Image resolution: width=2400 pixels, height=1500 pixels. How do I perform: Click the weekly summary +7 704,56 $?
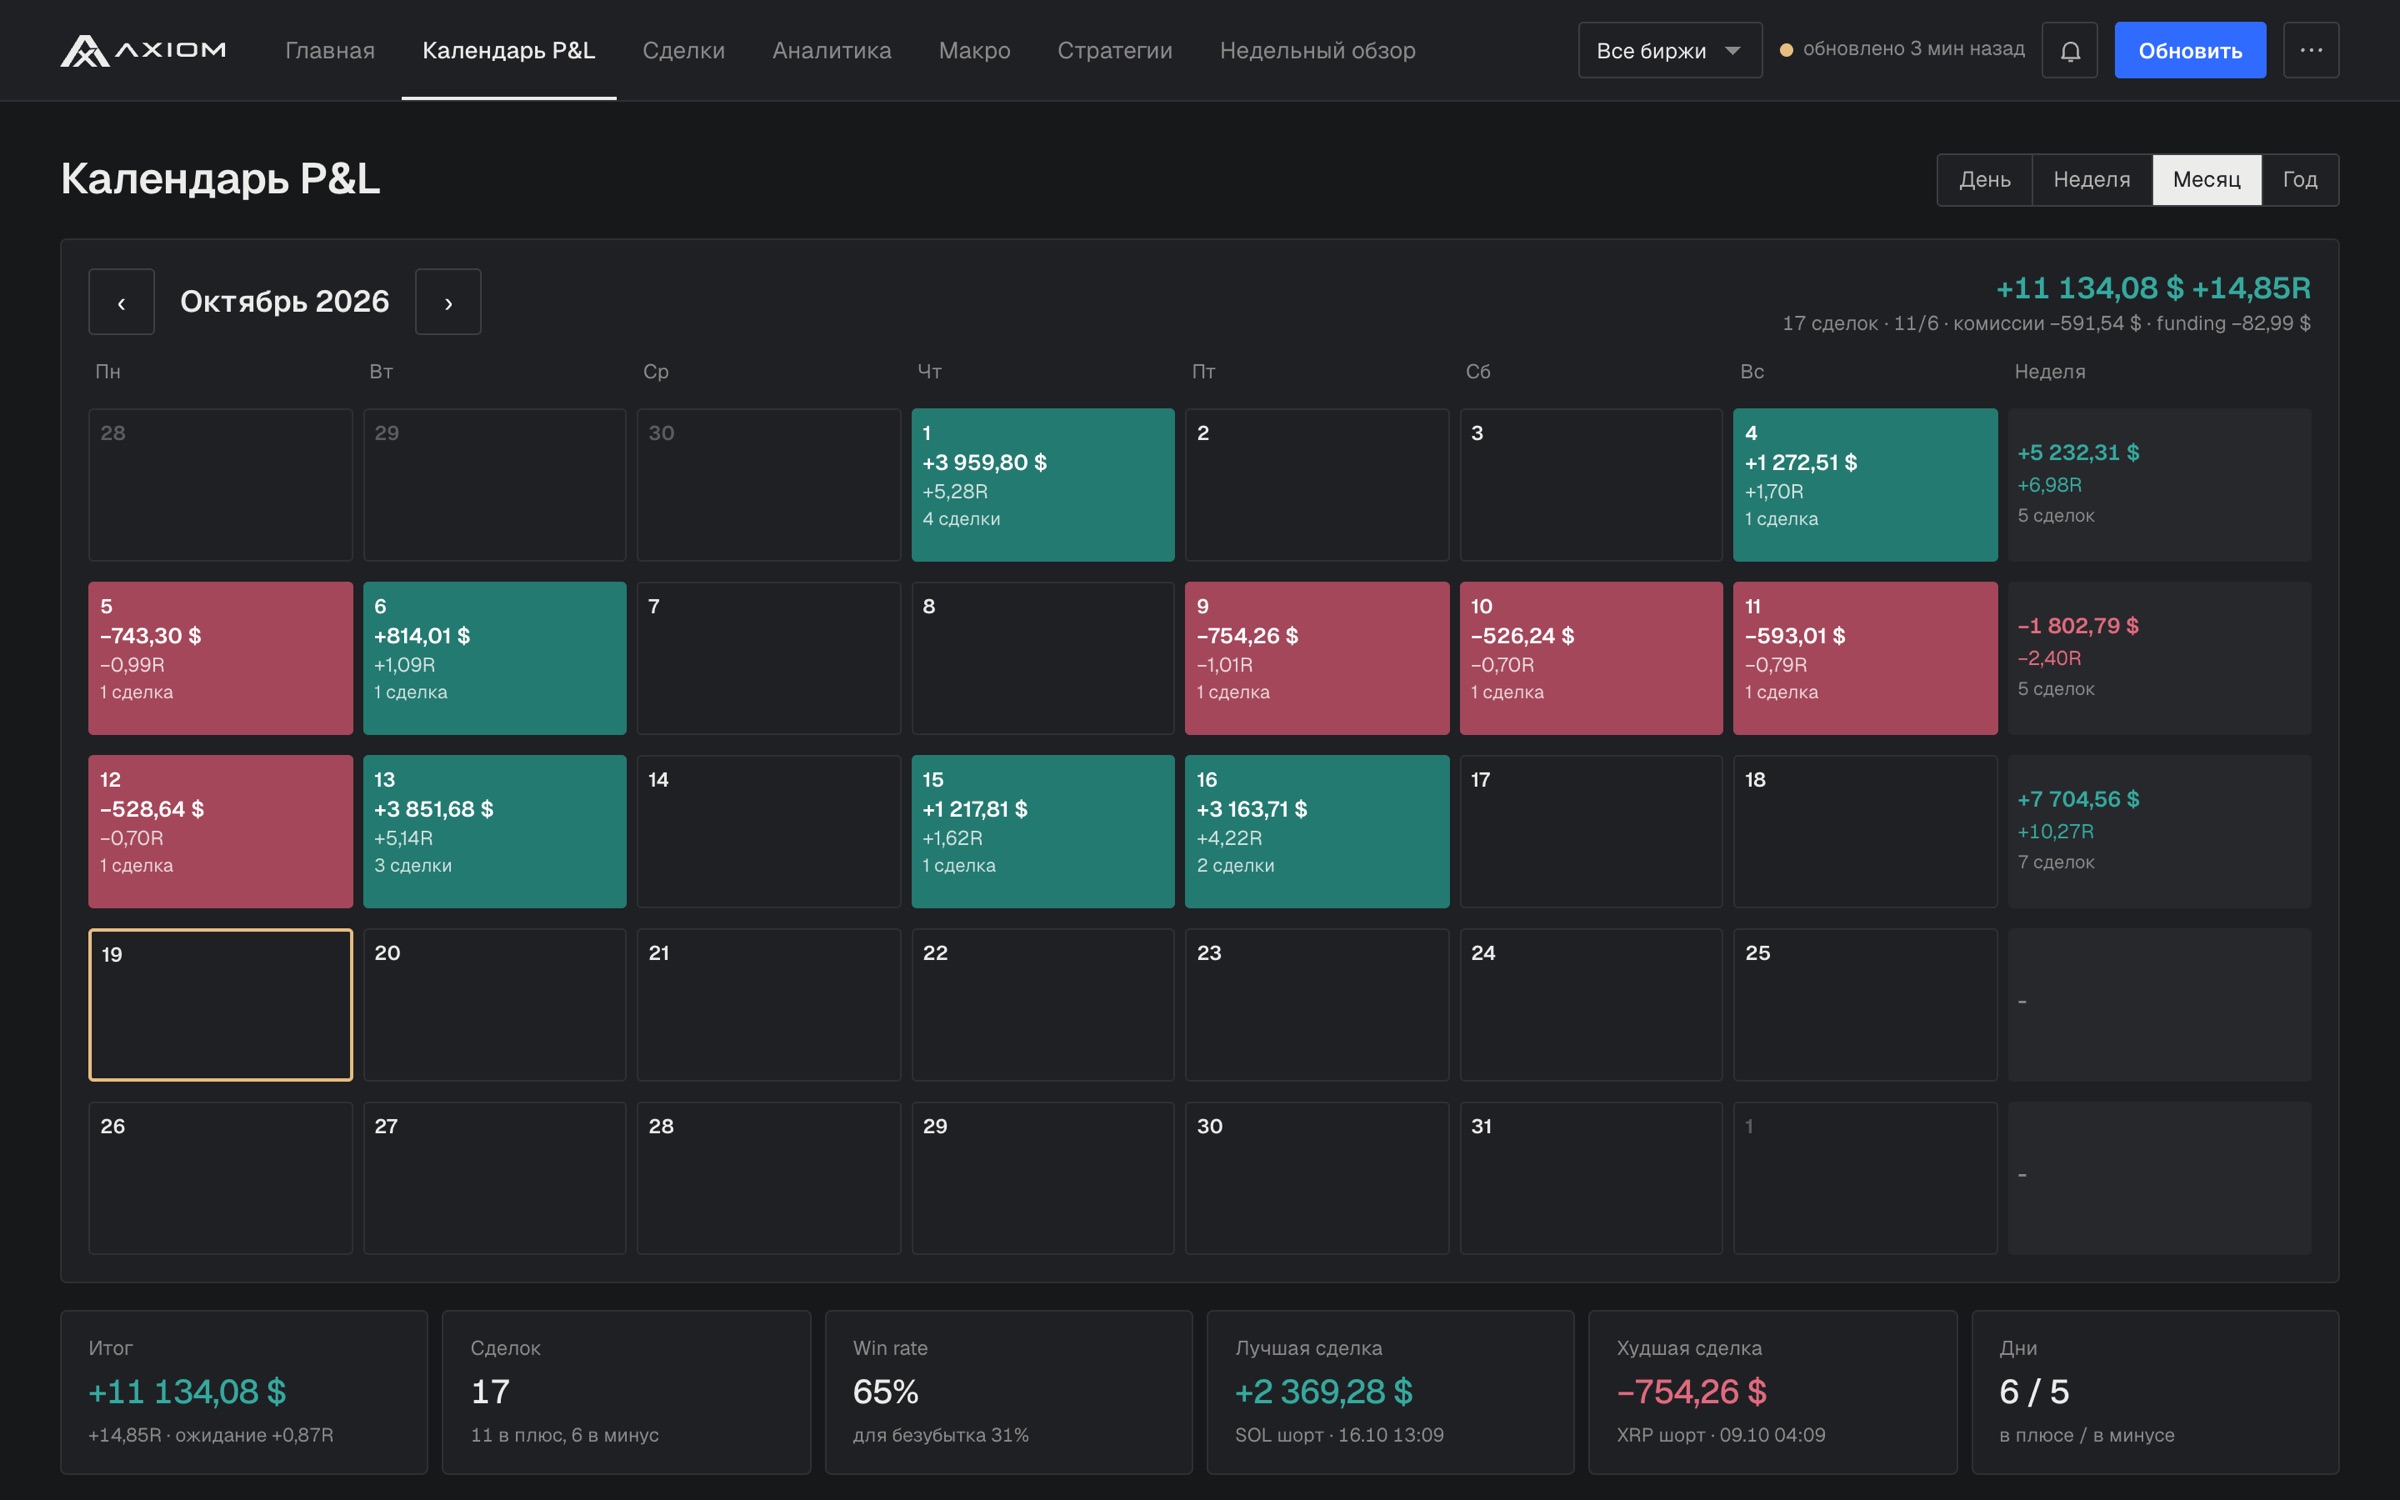tap(2159, 832)
